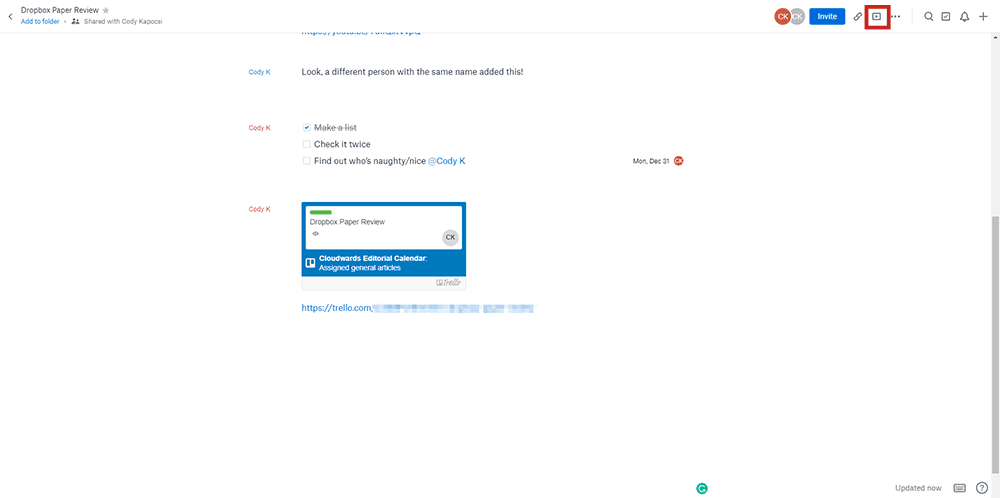Click the CK avatar on Trello card
This screenshot has width=1000, height=498.
tap(450, 237)
